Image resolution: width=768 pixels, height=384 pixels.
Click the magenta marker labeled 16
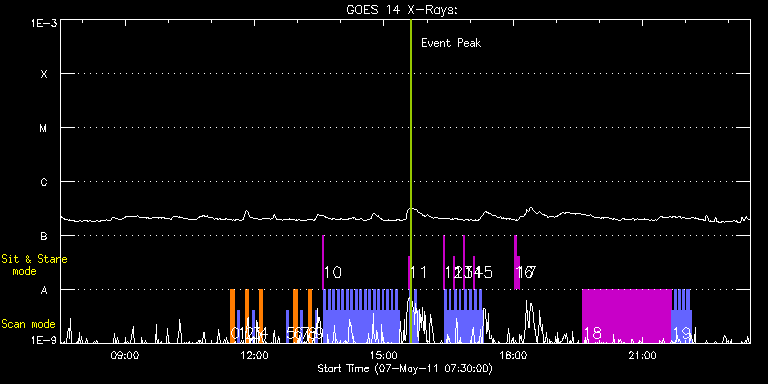516,262
